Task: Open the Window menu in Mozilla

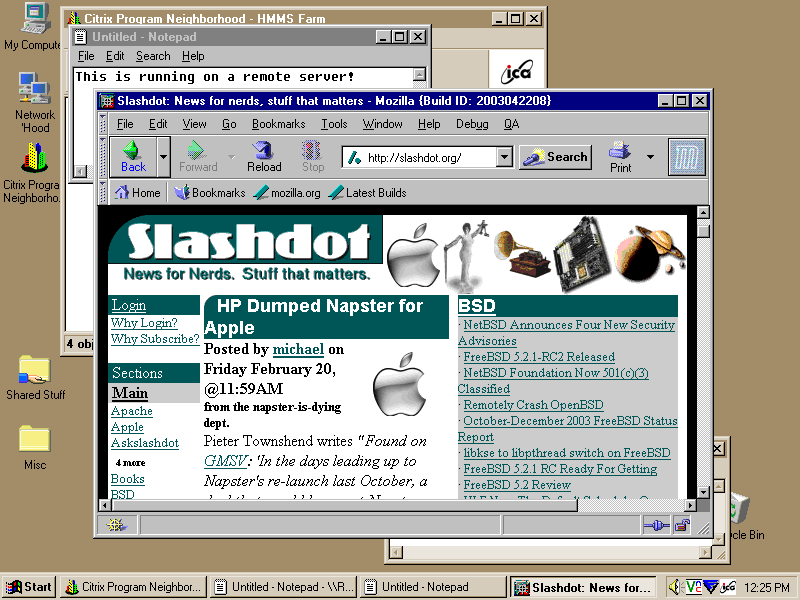Action: tap(383, 124)
